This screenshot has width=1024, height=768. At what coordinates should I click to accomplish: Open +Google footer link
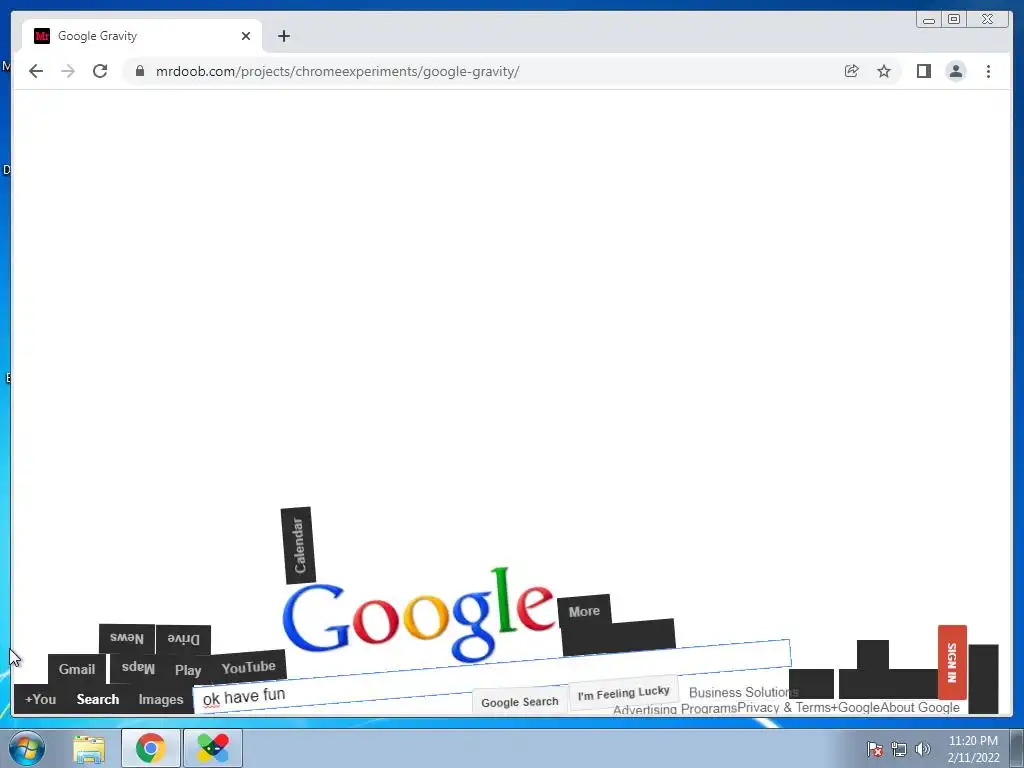[856, 708]
